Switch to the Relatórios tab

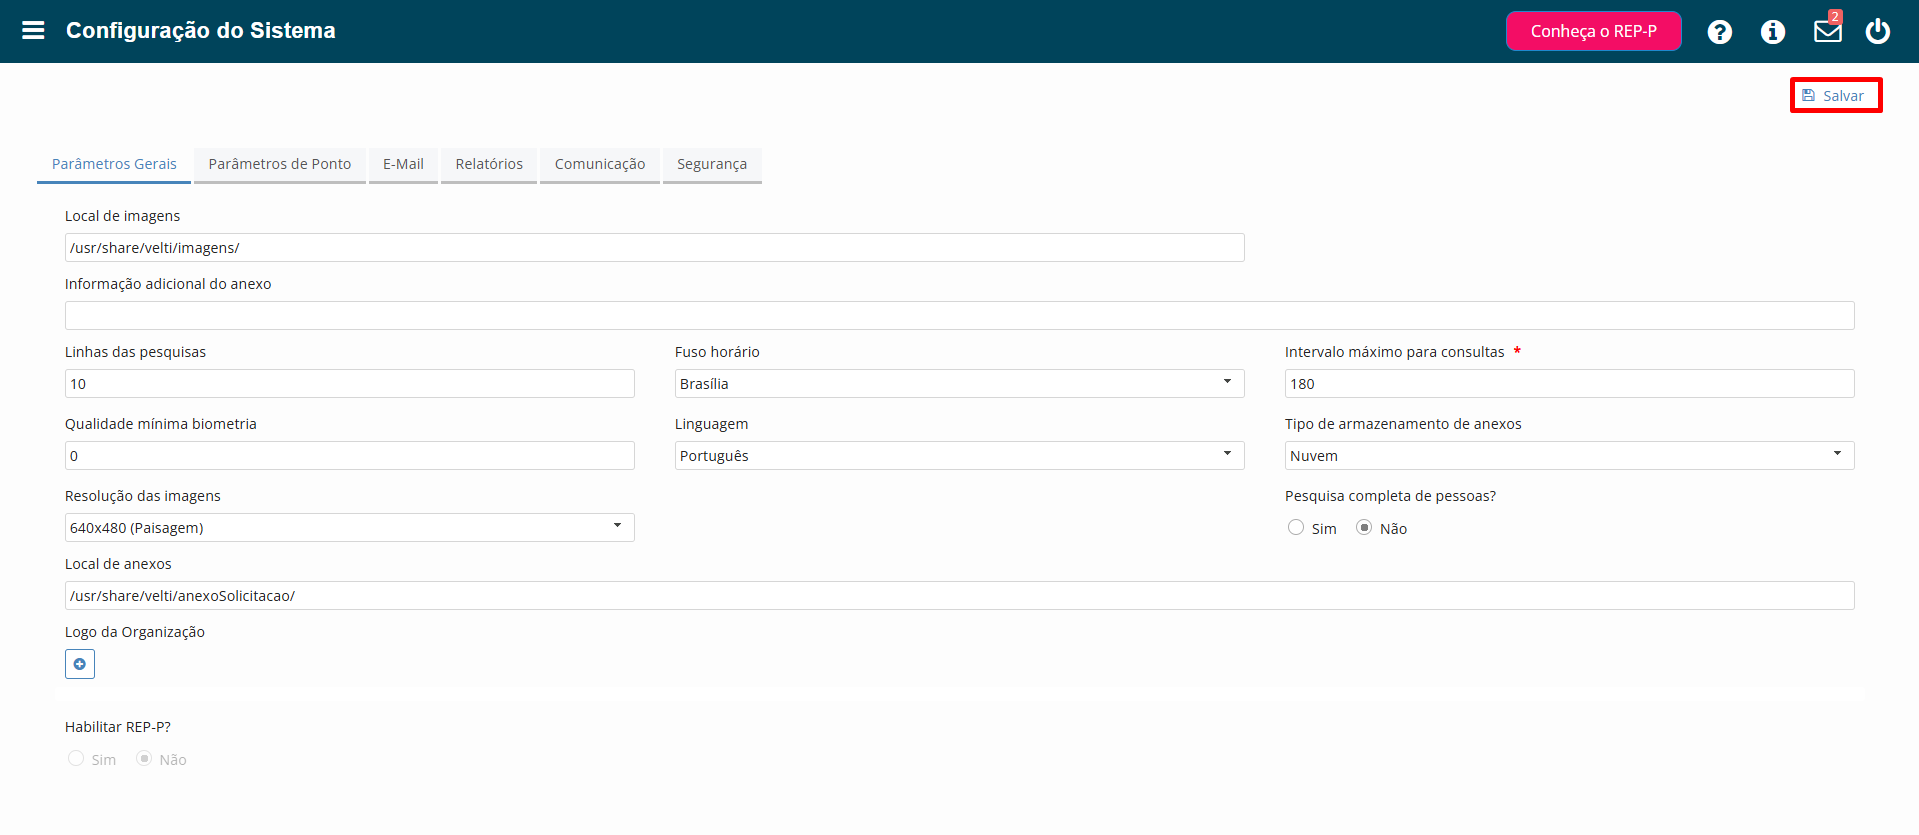(x=489, y=164)
